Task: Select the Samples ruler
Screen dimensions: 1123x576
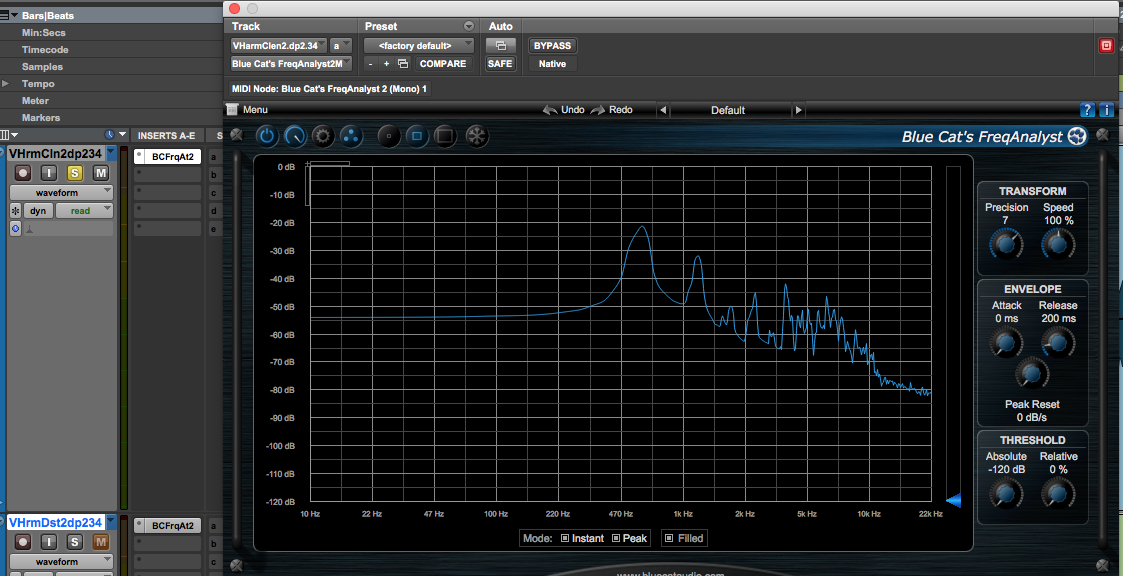Action: (x=42, y=67)
